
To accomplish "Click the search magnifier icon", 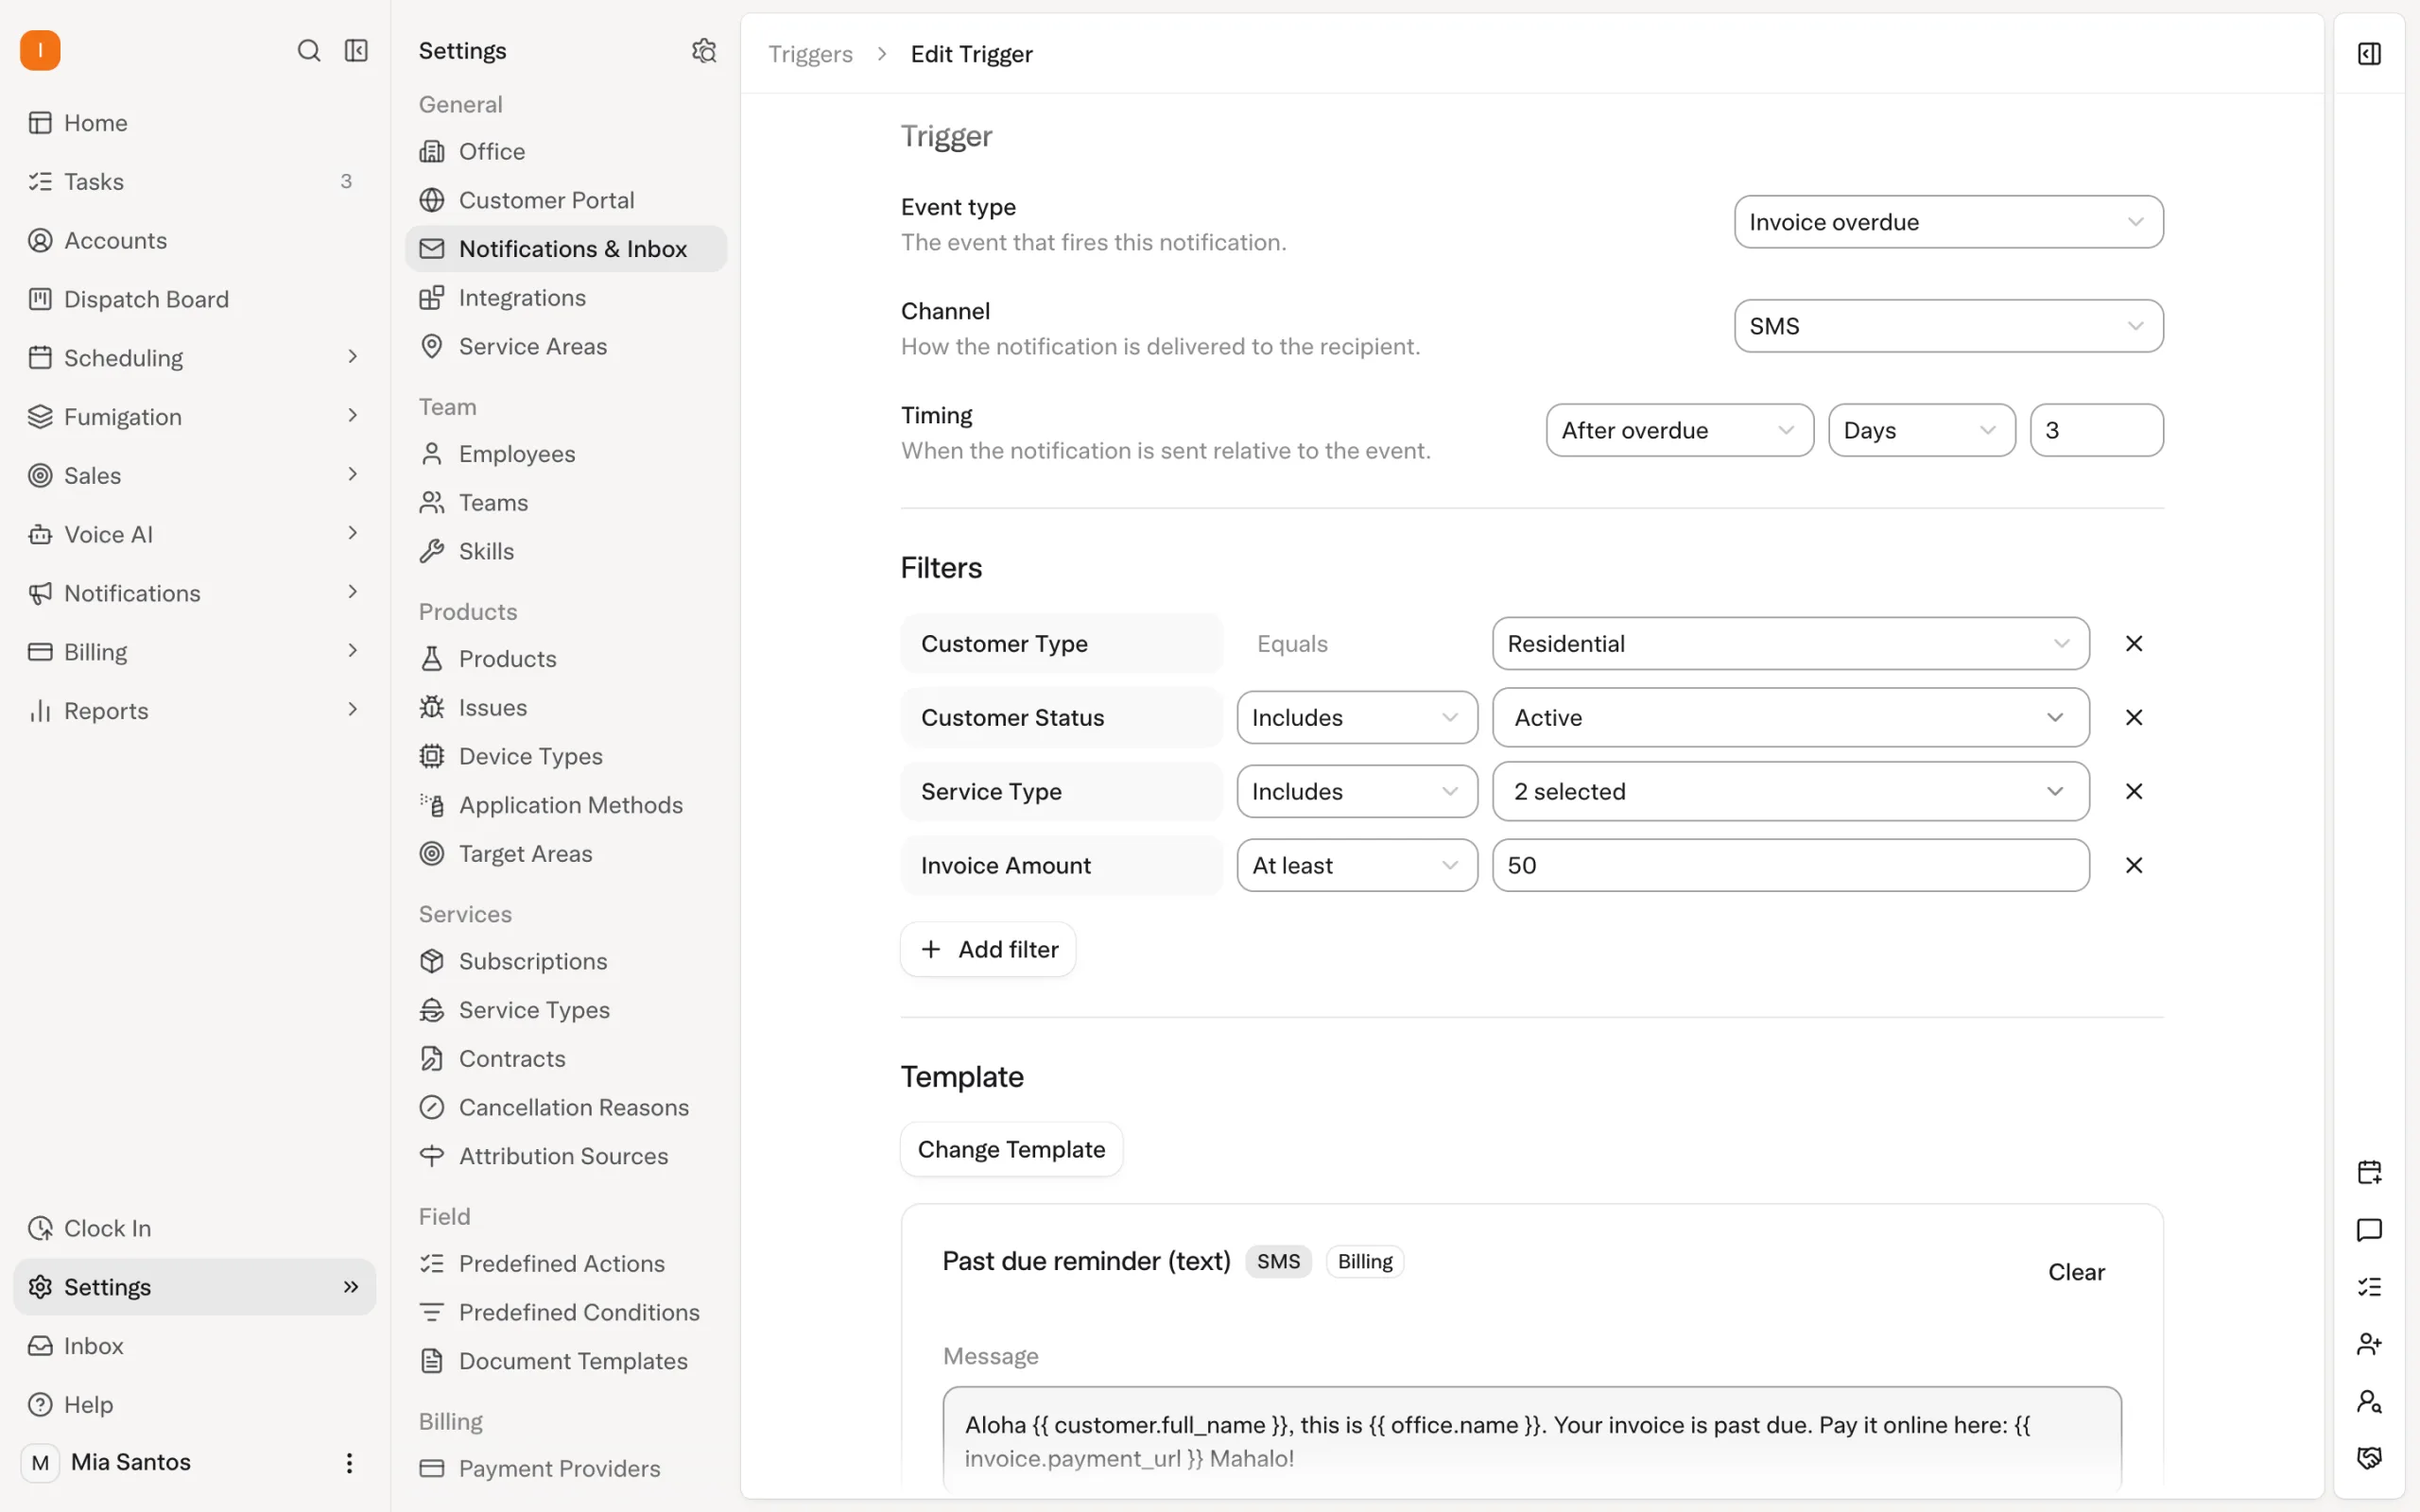I will [x=309, y=50].
